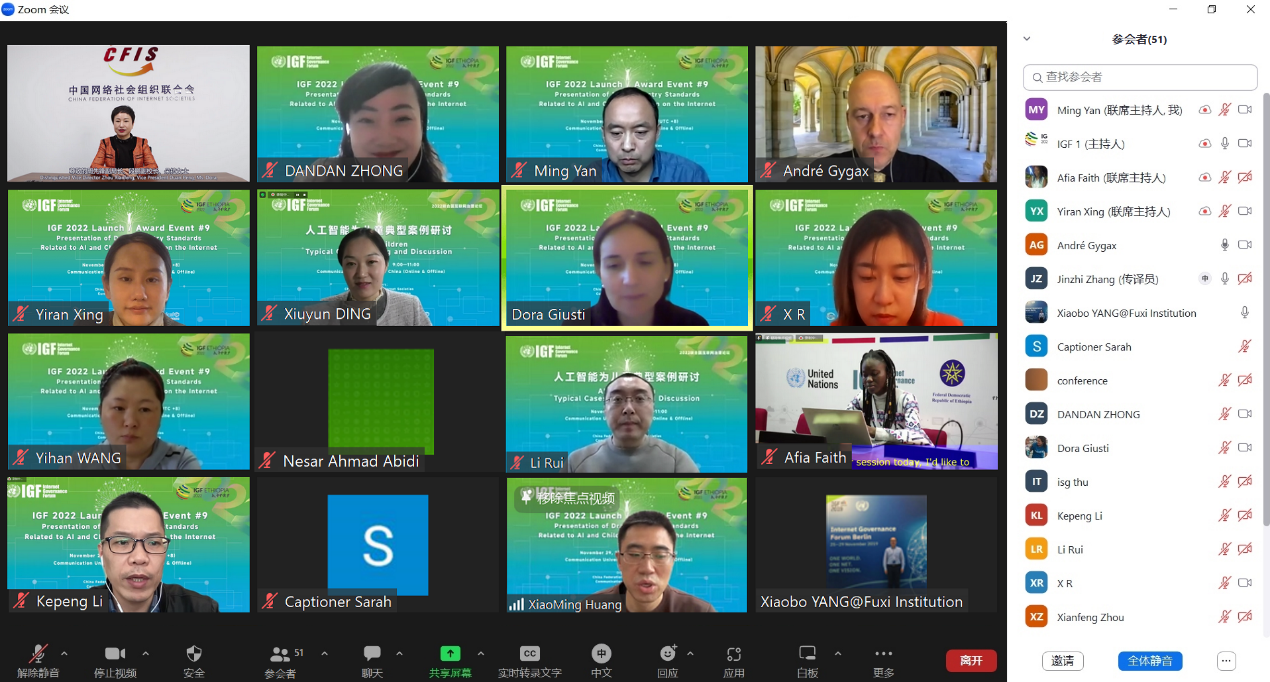Toggle Afia Faith's muted microphone in participant list
Viewport: 1270px width, 682px height.
pyautogui.click(x=1224, y=178)
